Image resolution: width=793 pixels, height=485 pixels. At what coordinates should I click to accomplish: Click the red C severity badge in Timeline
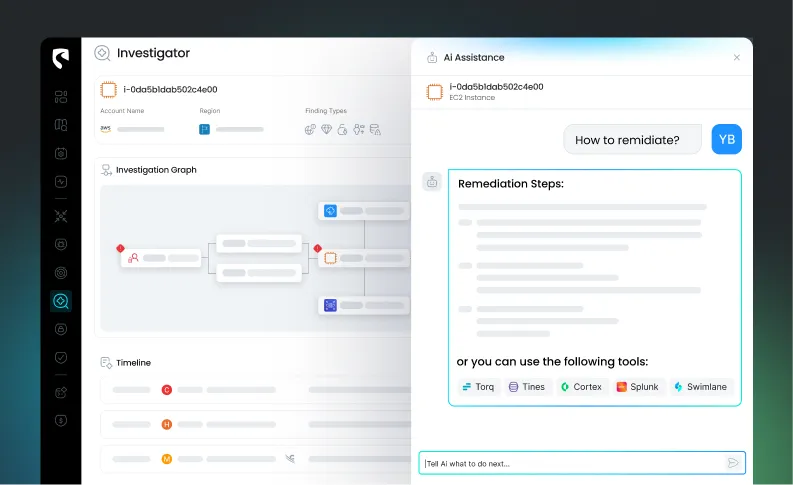pos(166,390)
